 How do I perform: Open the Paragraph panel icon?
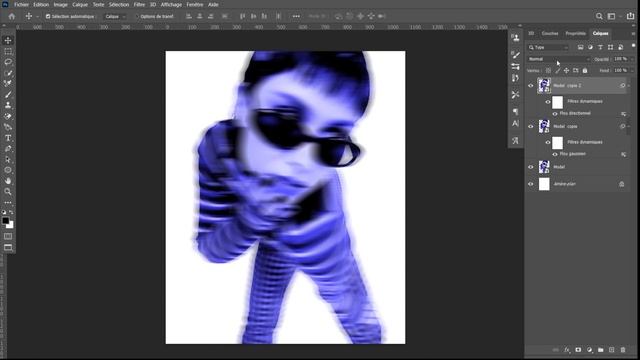tap(516, 111)
